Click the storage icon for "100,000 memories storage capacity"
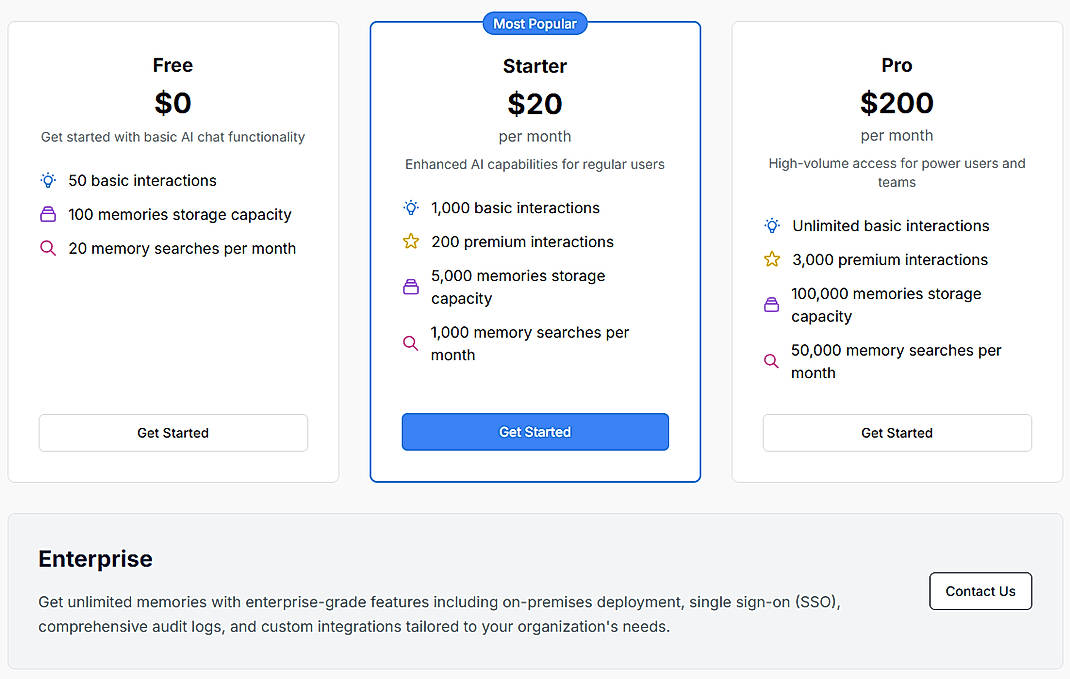1070x679 pixels. (772, 304)
